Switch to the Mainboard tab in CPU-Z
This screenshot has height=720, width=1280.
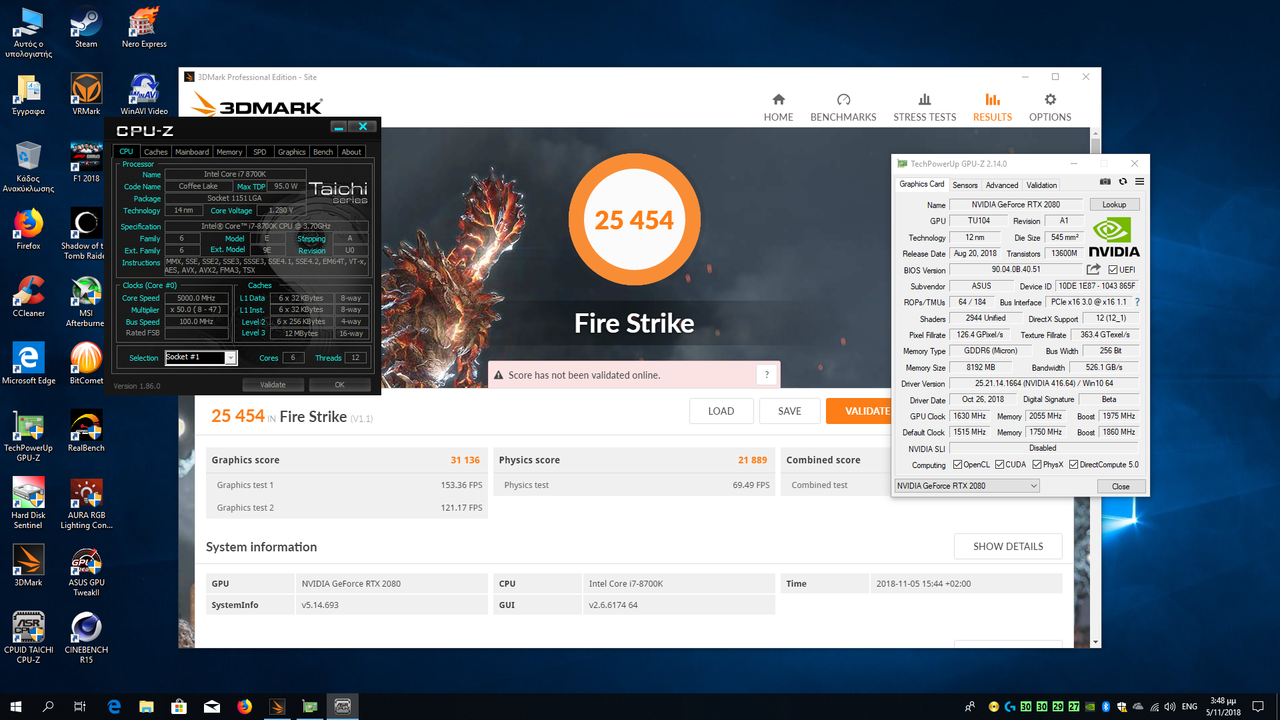point(192,152)
